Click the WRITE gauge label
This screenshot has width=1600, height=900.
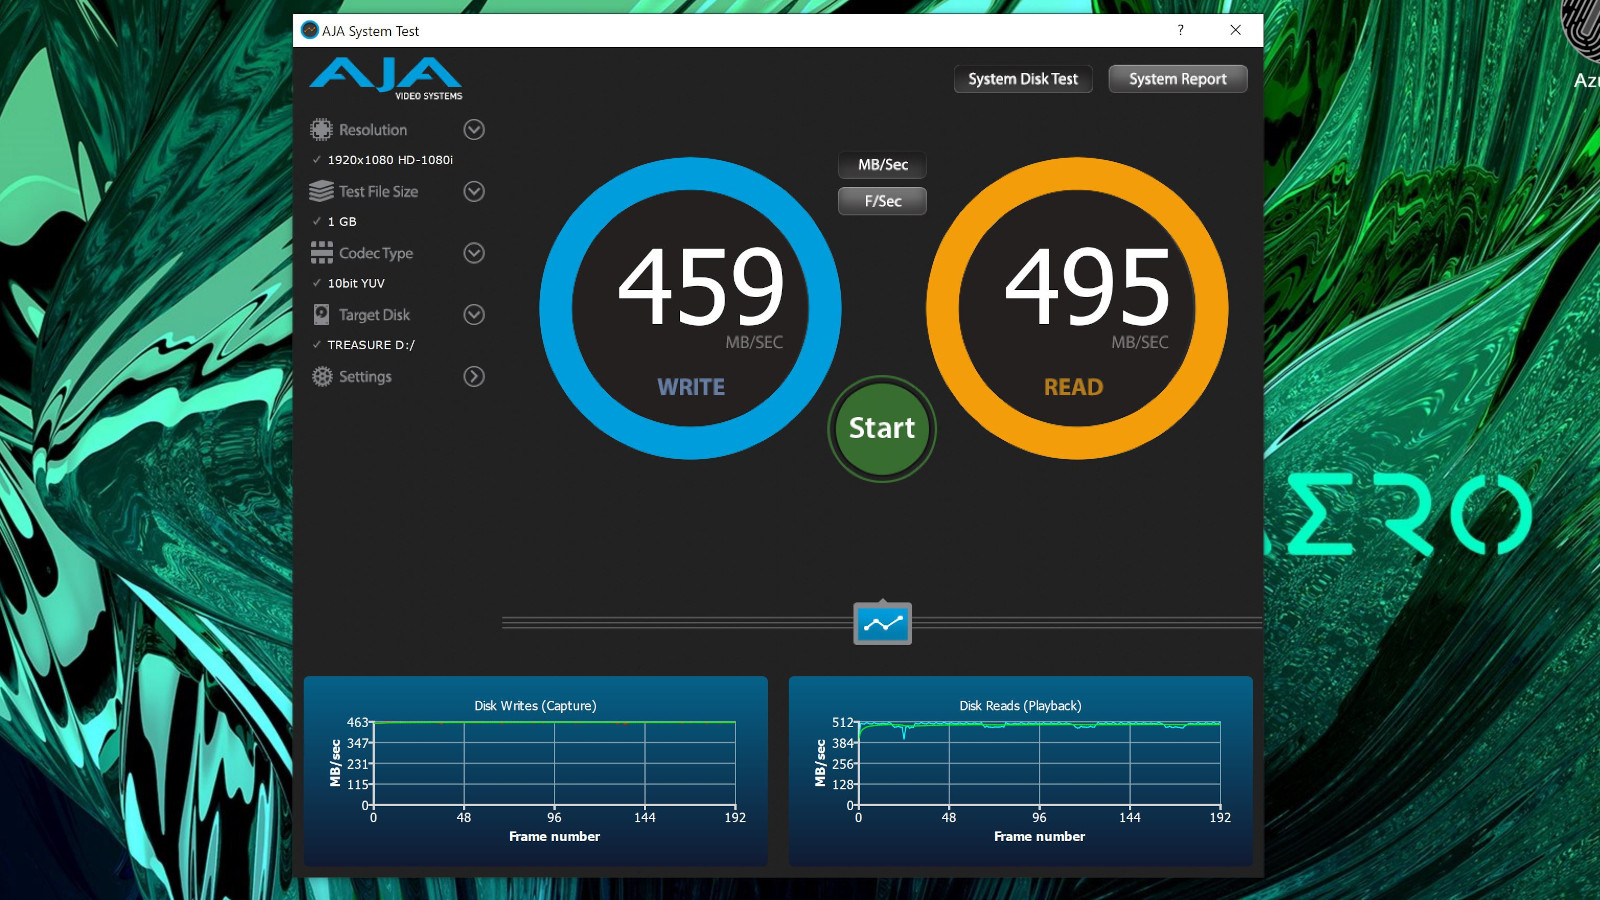(691, 388)
